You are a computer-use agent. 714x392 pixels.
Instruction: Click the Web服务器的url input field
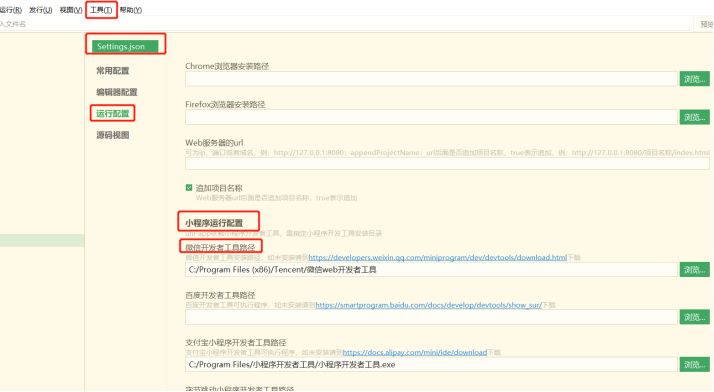(447, 163)
